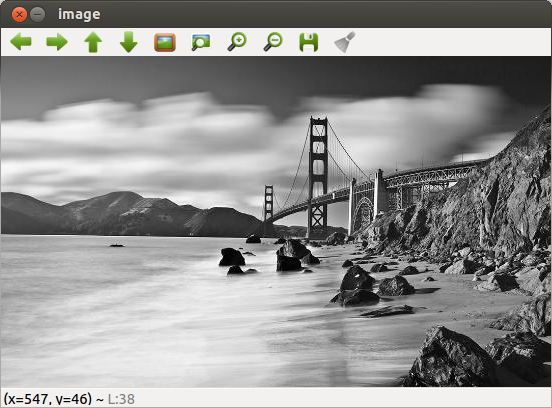
Task: Reset to original size with the picture icon
Action: click(165, 43)
